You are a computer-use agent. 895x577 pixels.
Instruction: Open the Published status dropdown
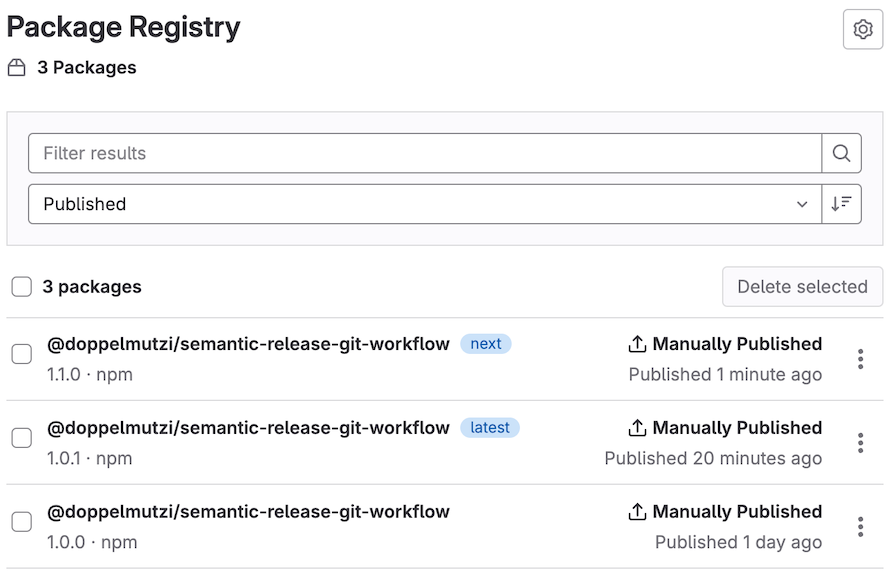click(424, 203)
